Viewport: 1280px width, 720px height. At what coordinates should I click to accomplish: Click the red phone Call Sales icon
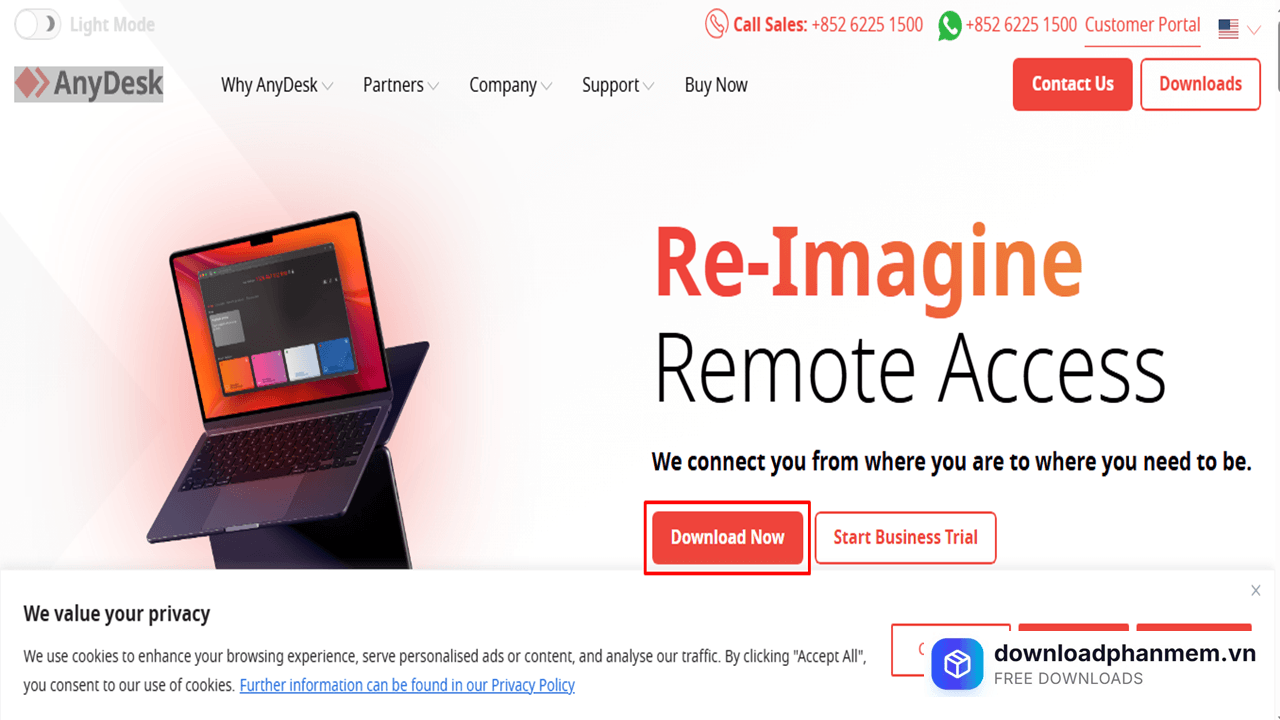715,25
